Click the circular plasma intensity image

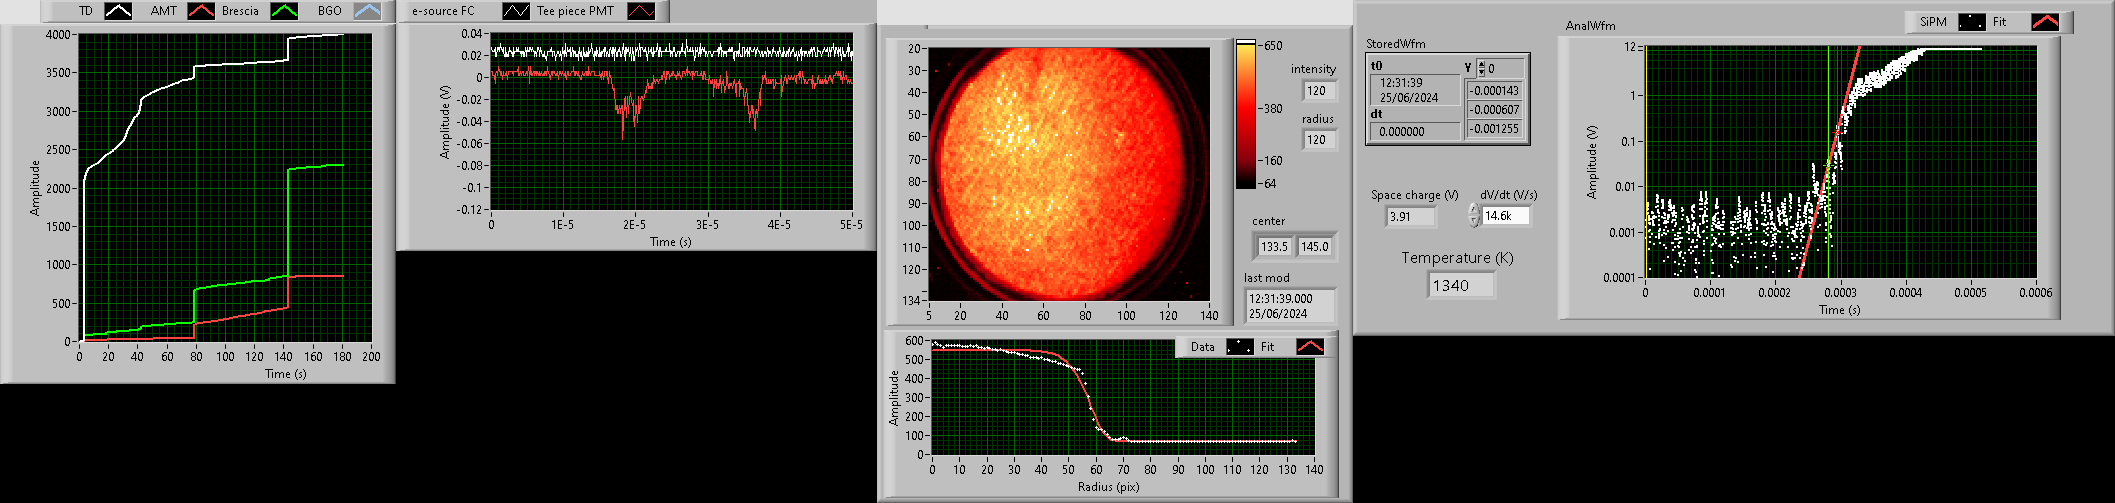[1062, 172]
